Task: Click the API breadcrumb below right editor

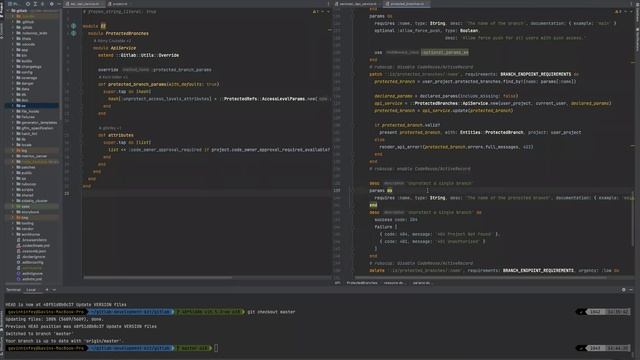Action: point(338,282)
